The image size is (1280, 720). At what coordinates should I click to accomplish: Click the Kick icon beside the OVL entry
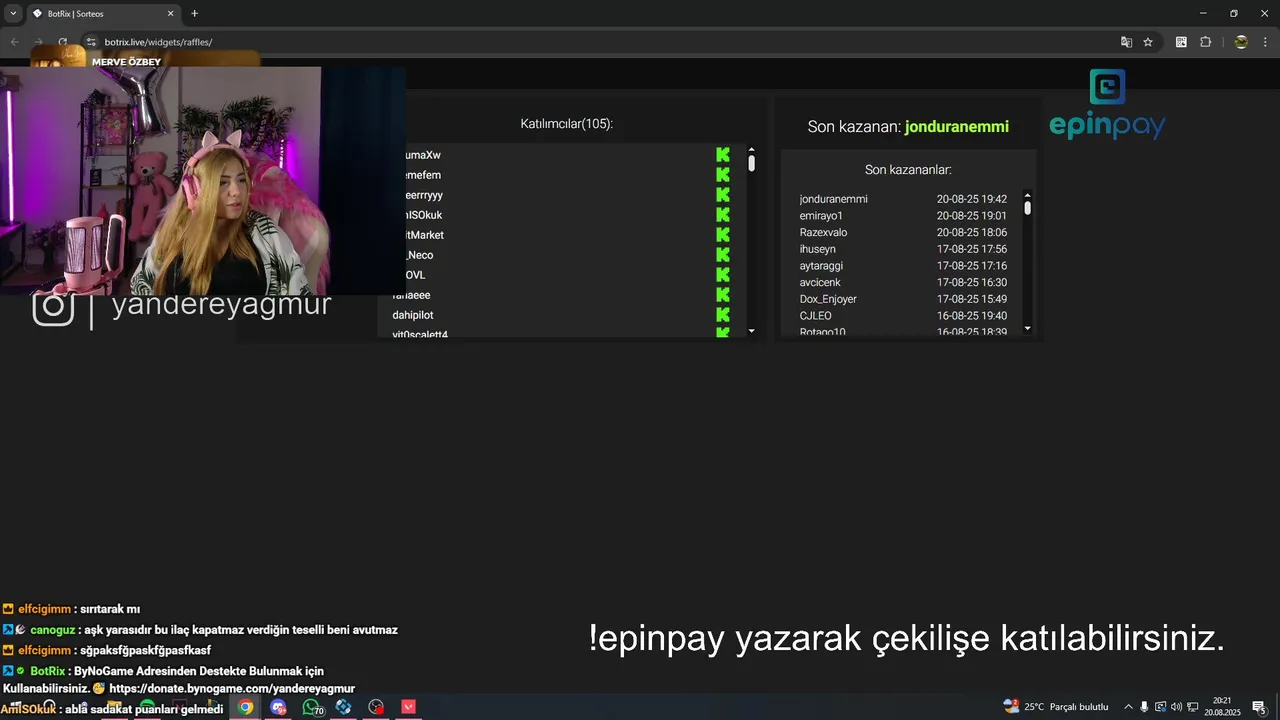pos(723,275)
